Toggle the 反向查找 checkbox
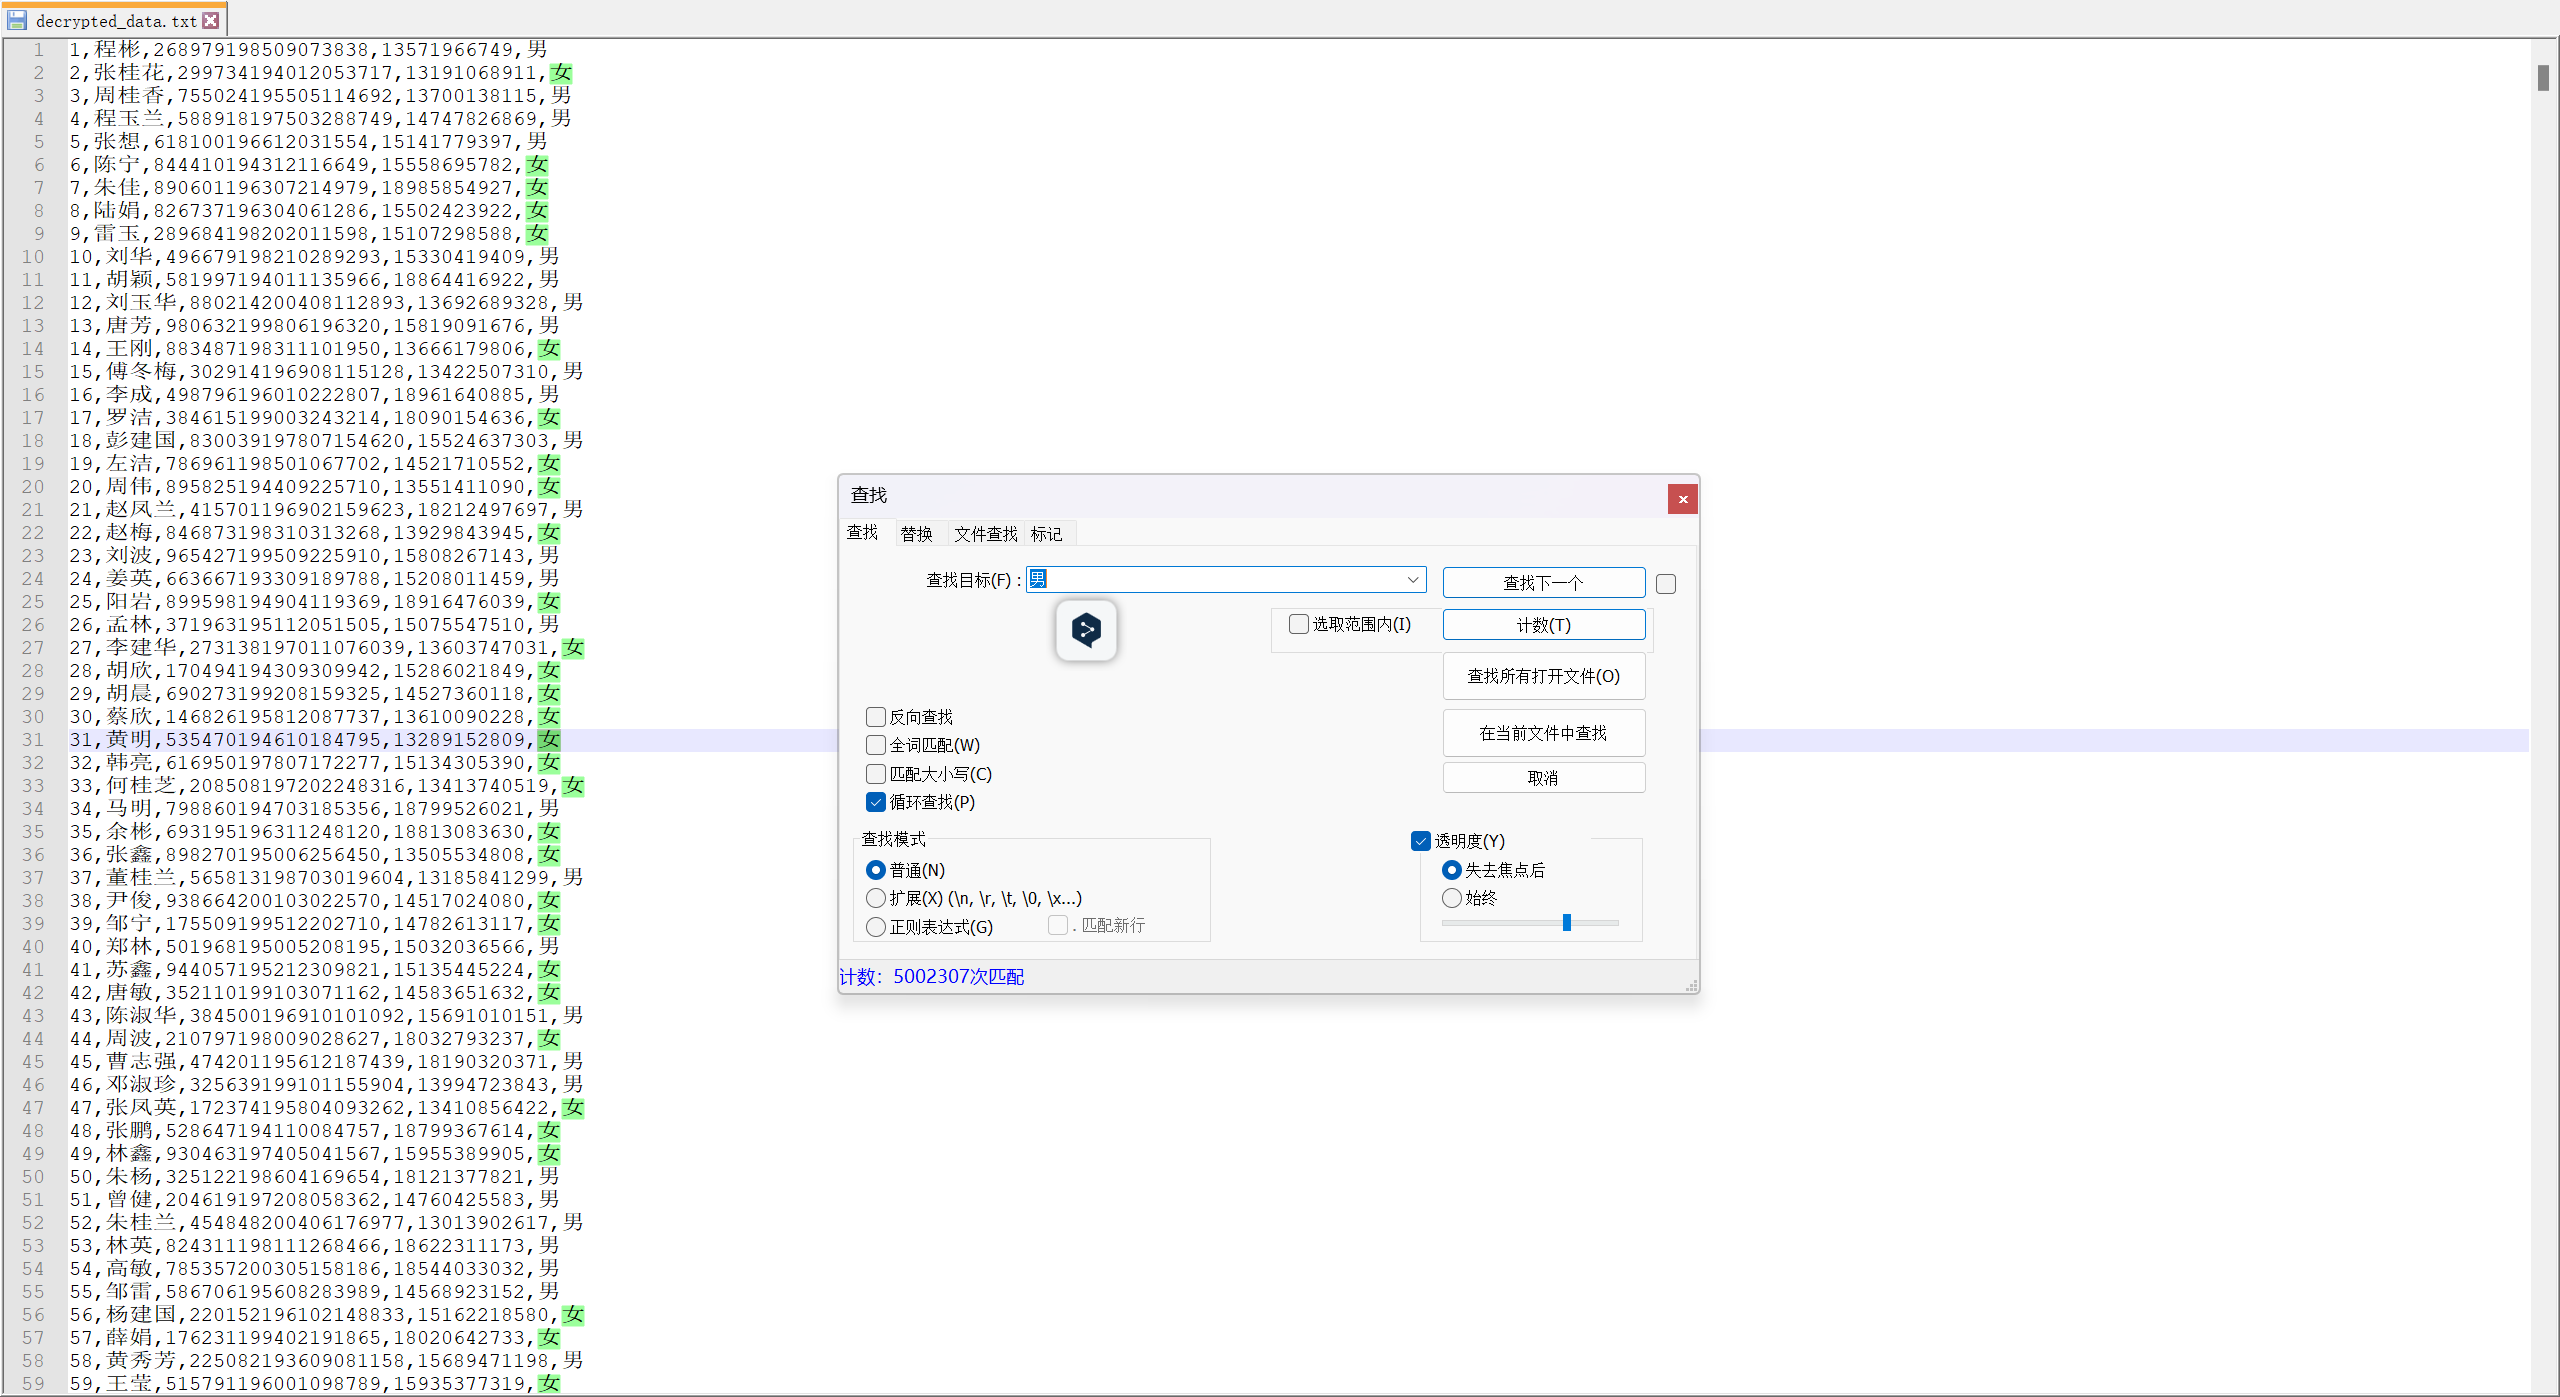2560x1397 pixels. pos(876,717)
